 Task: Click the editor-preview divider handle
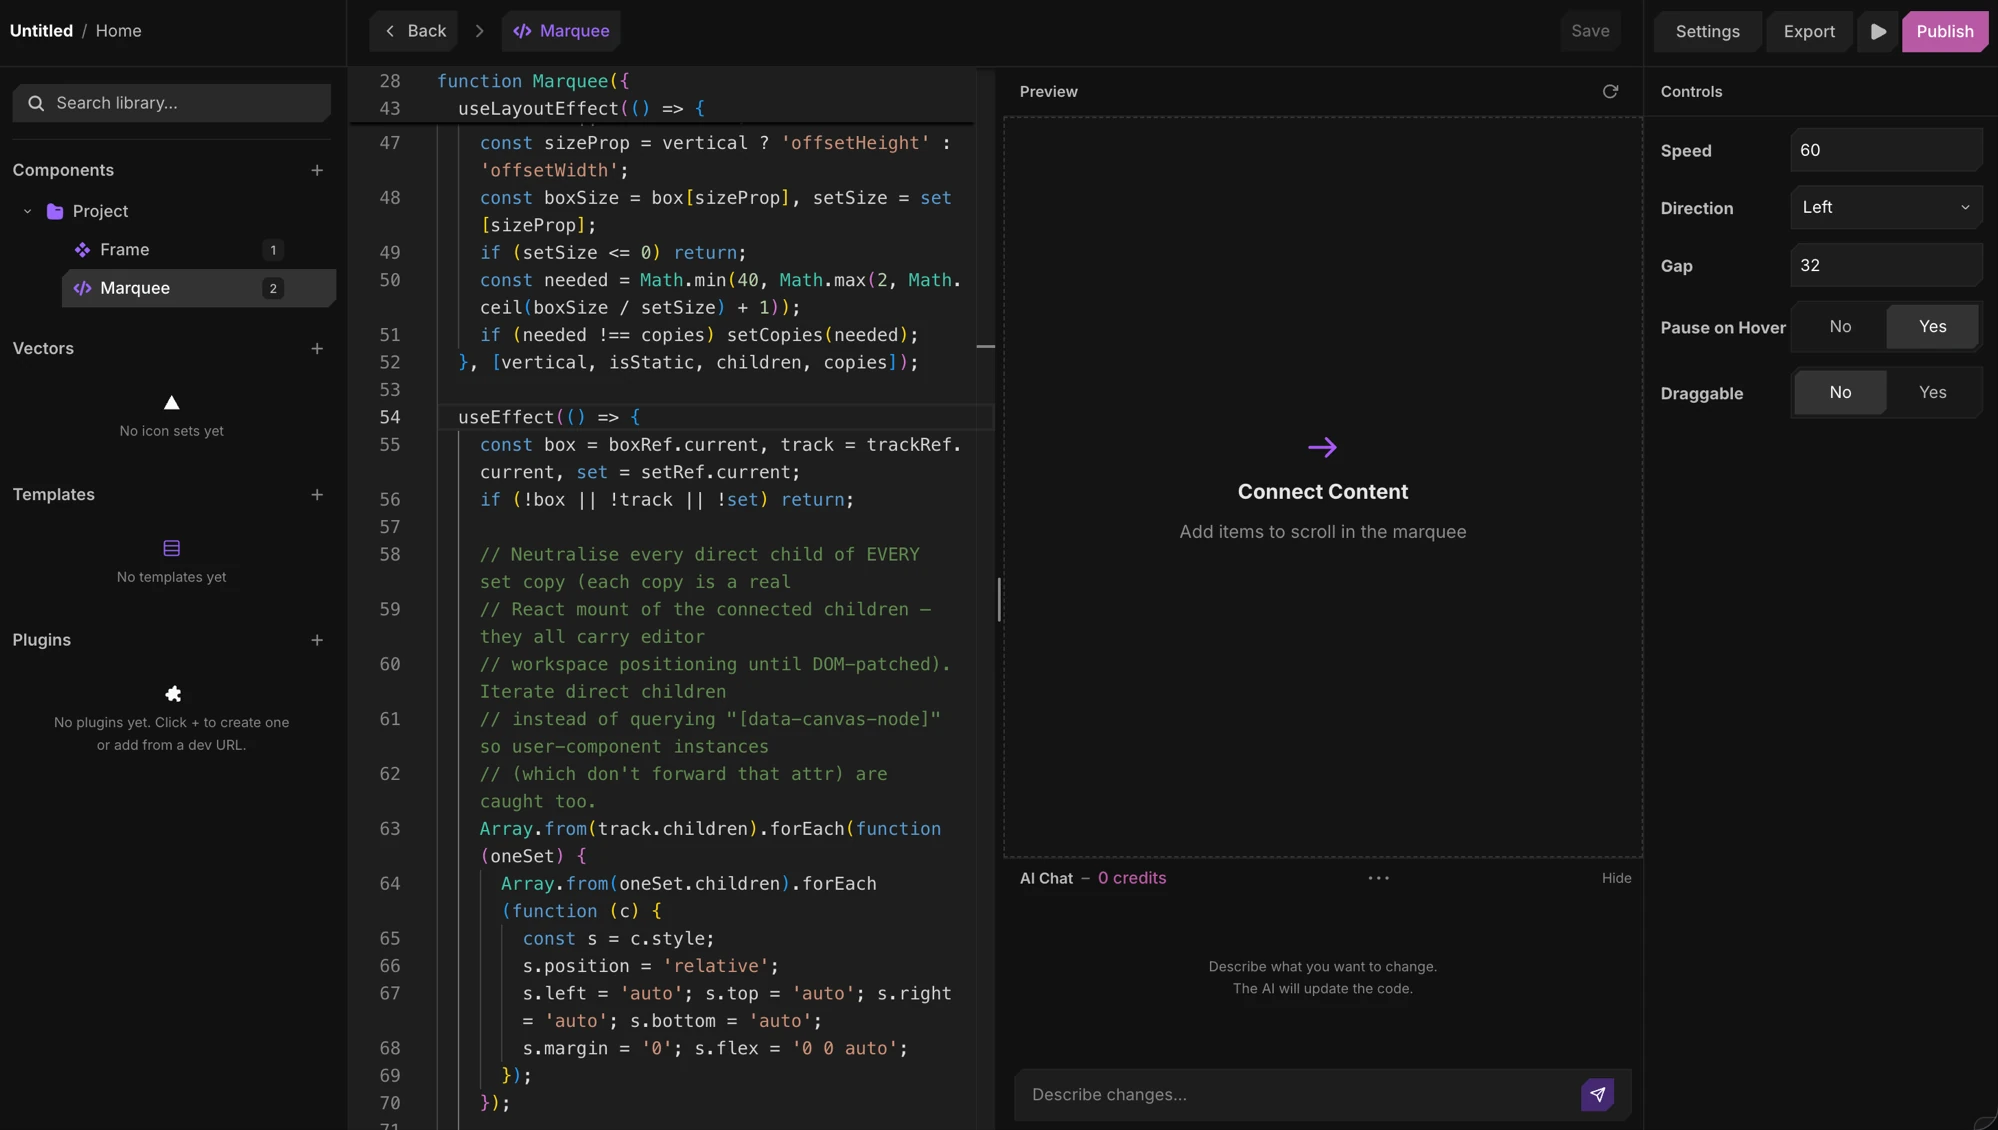998,599
